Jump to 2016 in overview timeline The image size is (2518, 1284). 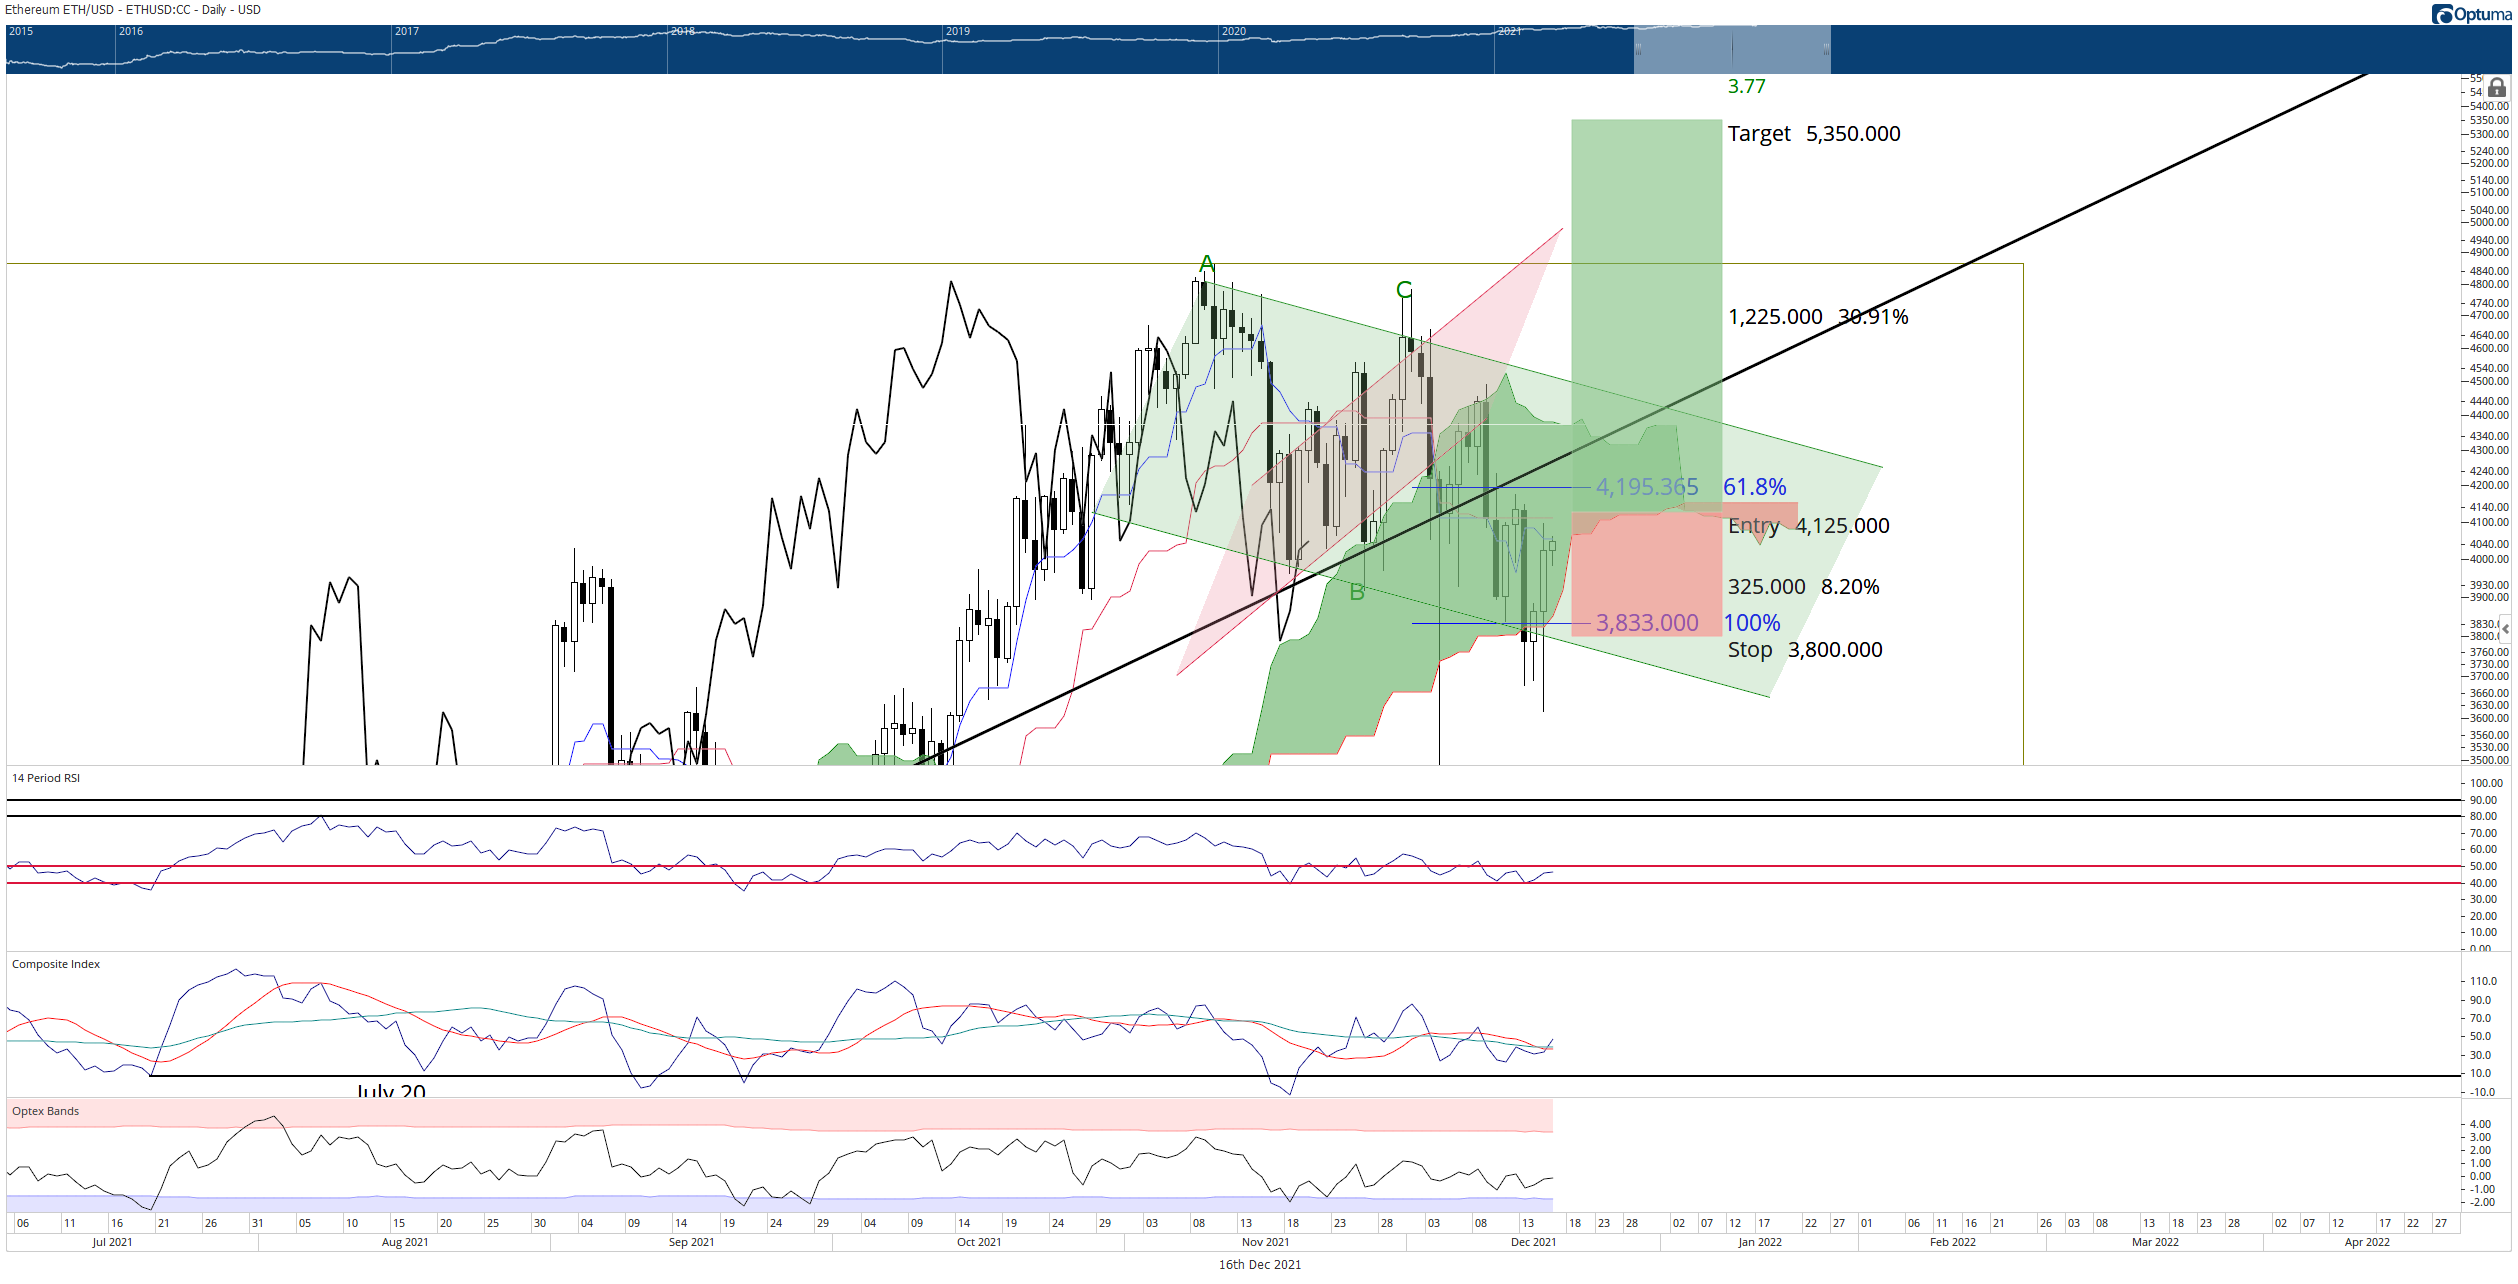[130, 32]
